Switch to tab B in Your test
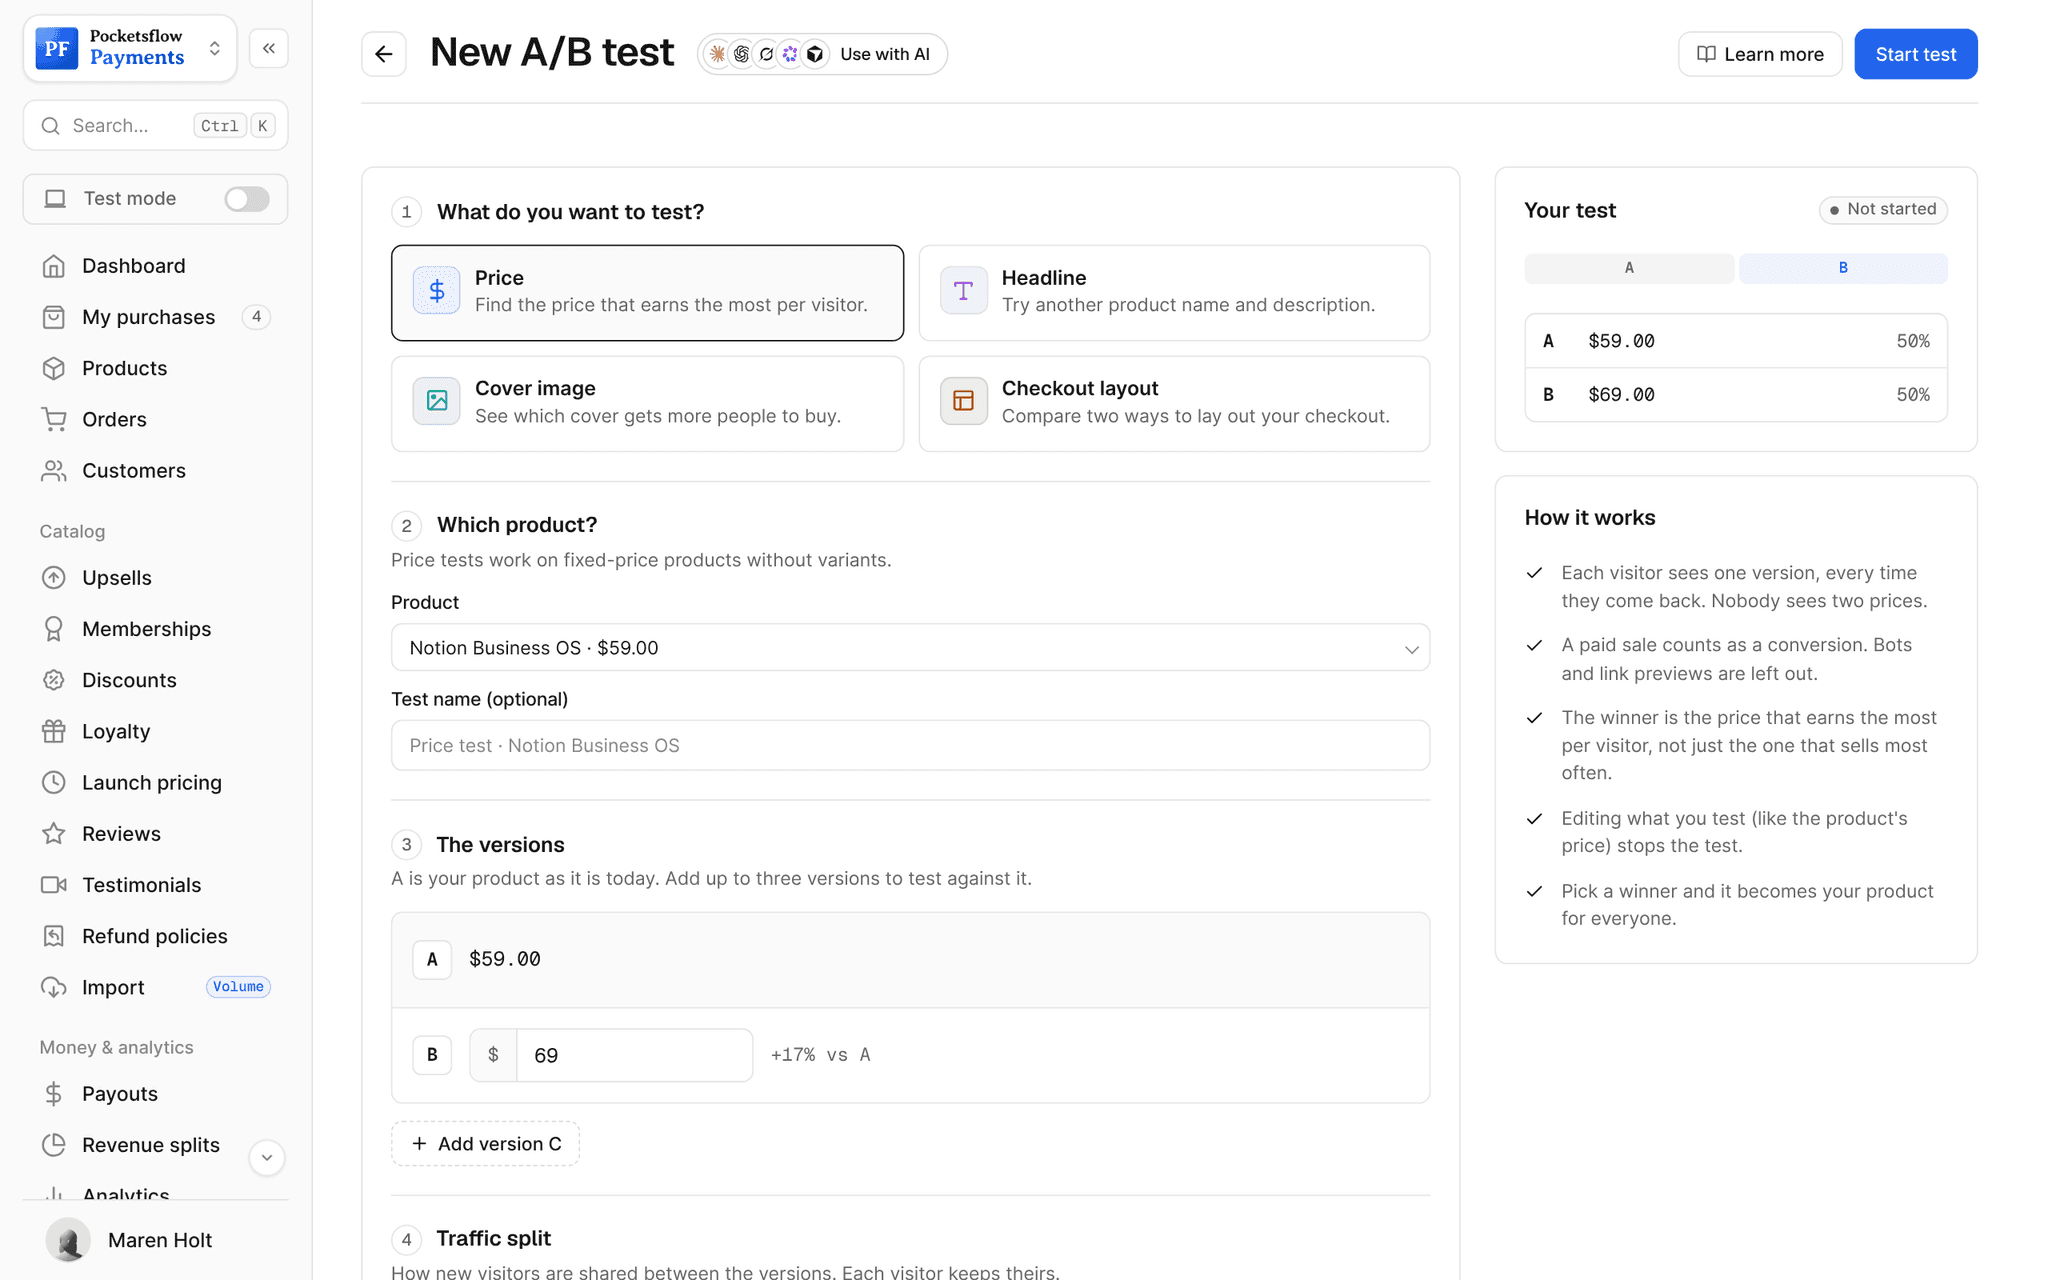Viewport: 2048px width, 1280px height. pos(1843,268)
